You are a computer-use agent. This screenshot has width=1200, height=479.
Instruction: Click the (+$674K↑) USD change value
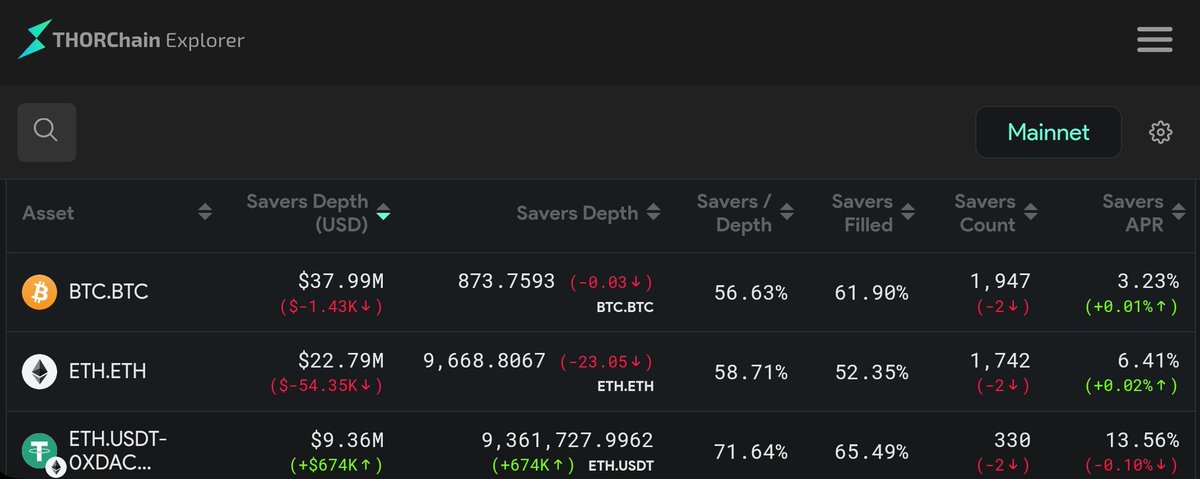tap(337, 465)
